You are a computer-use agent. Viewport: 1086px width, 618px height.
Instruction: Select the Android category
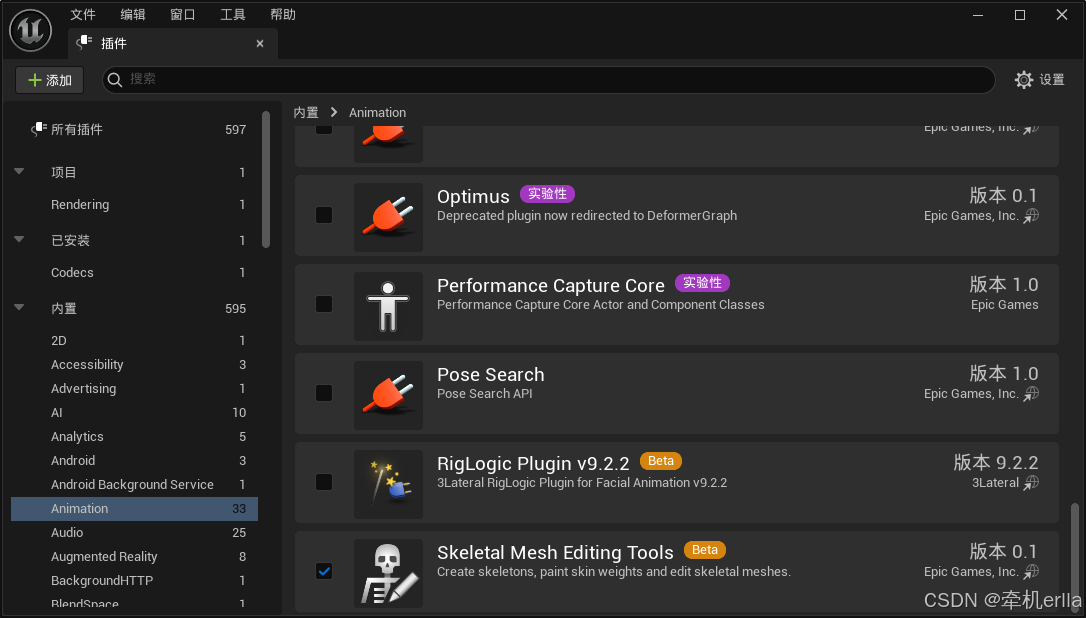(x=134, y=461)
